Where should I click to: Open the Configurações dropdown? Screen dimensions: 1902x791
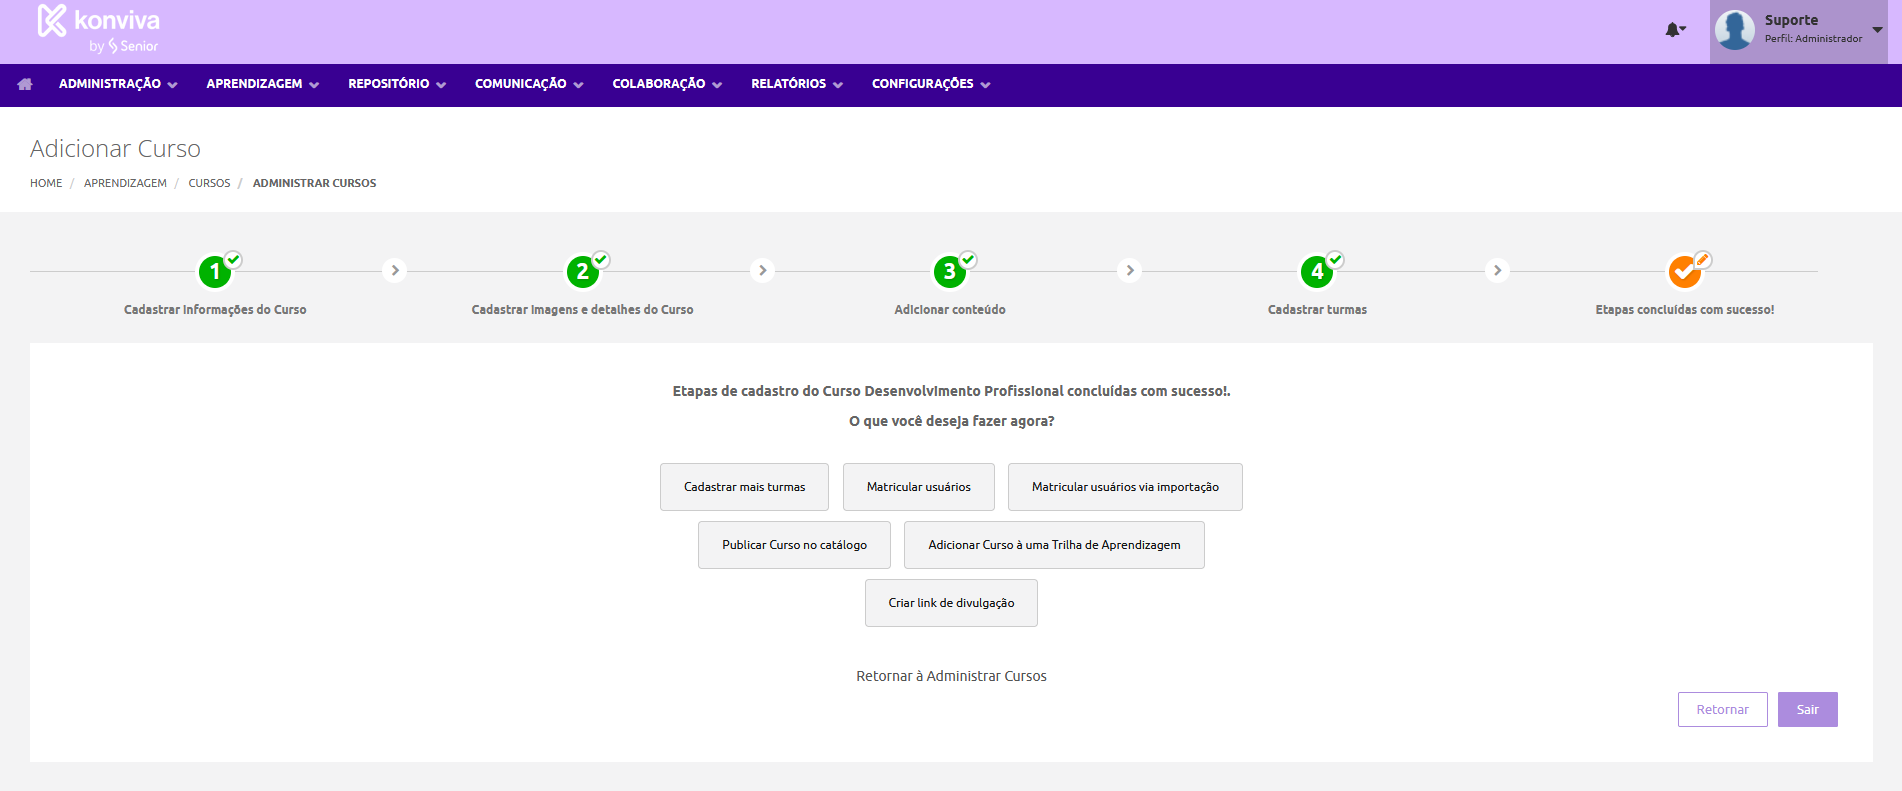pos(930,84)
